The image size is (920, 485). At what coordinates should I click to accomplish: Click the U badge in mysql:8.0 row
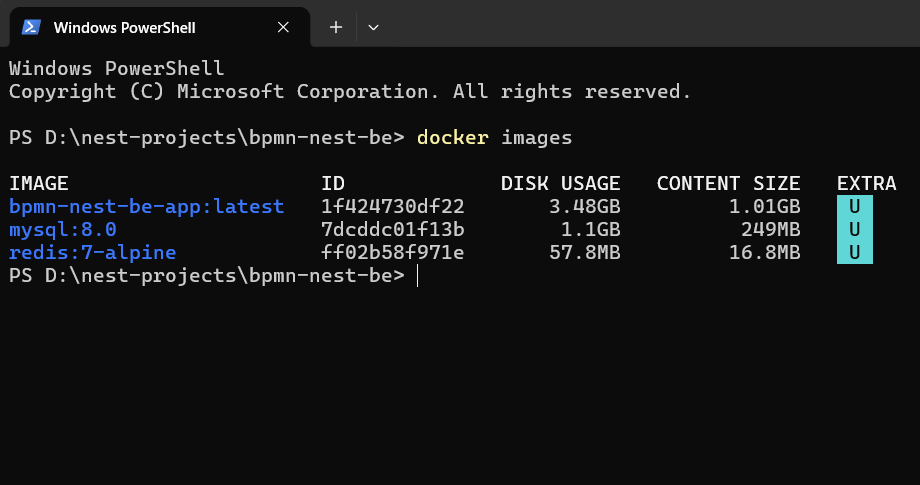click(x=854, y=229)
